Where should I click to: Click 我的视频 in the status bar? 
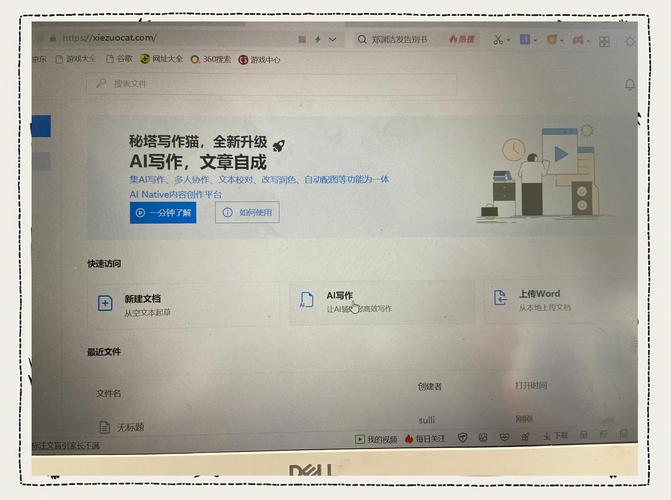click(x=376, y=439)
